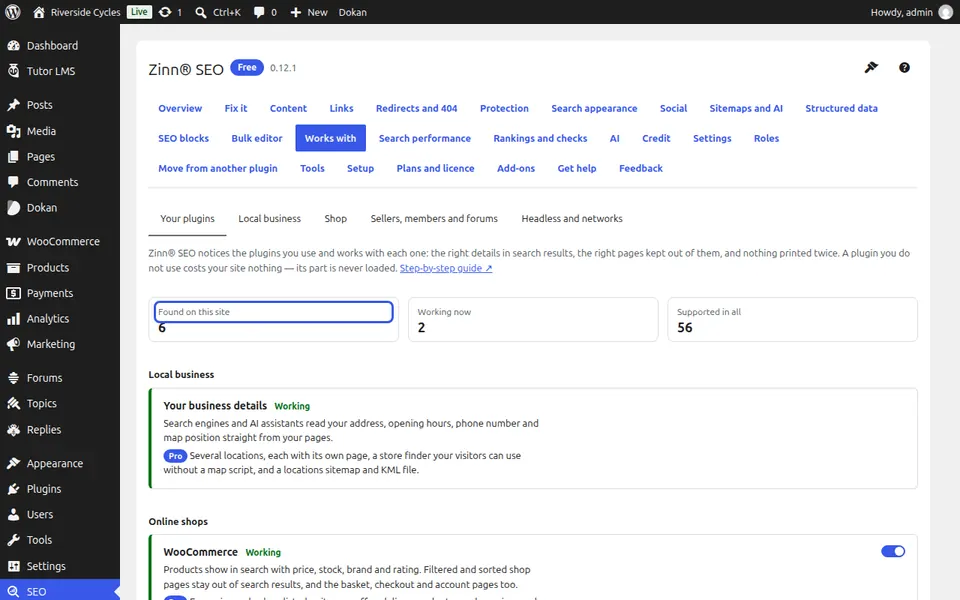Open Sellers, members and forums sub-tab
The width and height of the screenshot is (960, 600).
pos(434,219)
